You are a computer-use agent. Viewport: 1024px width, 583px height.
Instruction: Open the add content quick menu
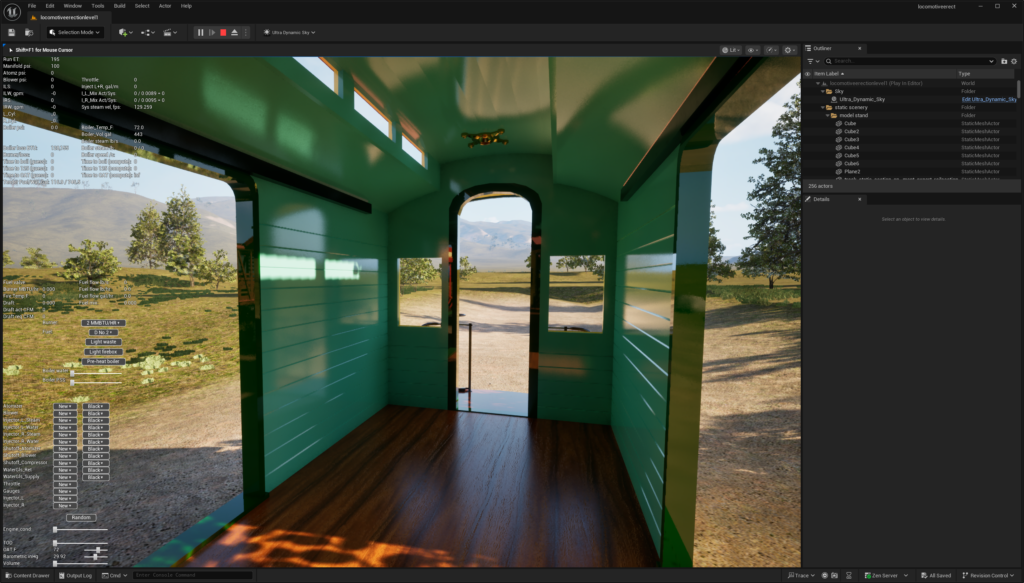click(124, 32)
